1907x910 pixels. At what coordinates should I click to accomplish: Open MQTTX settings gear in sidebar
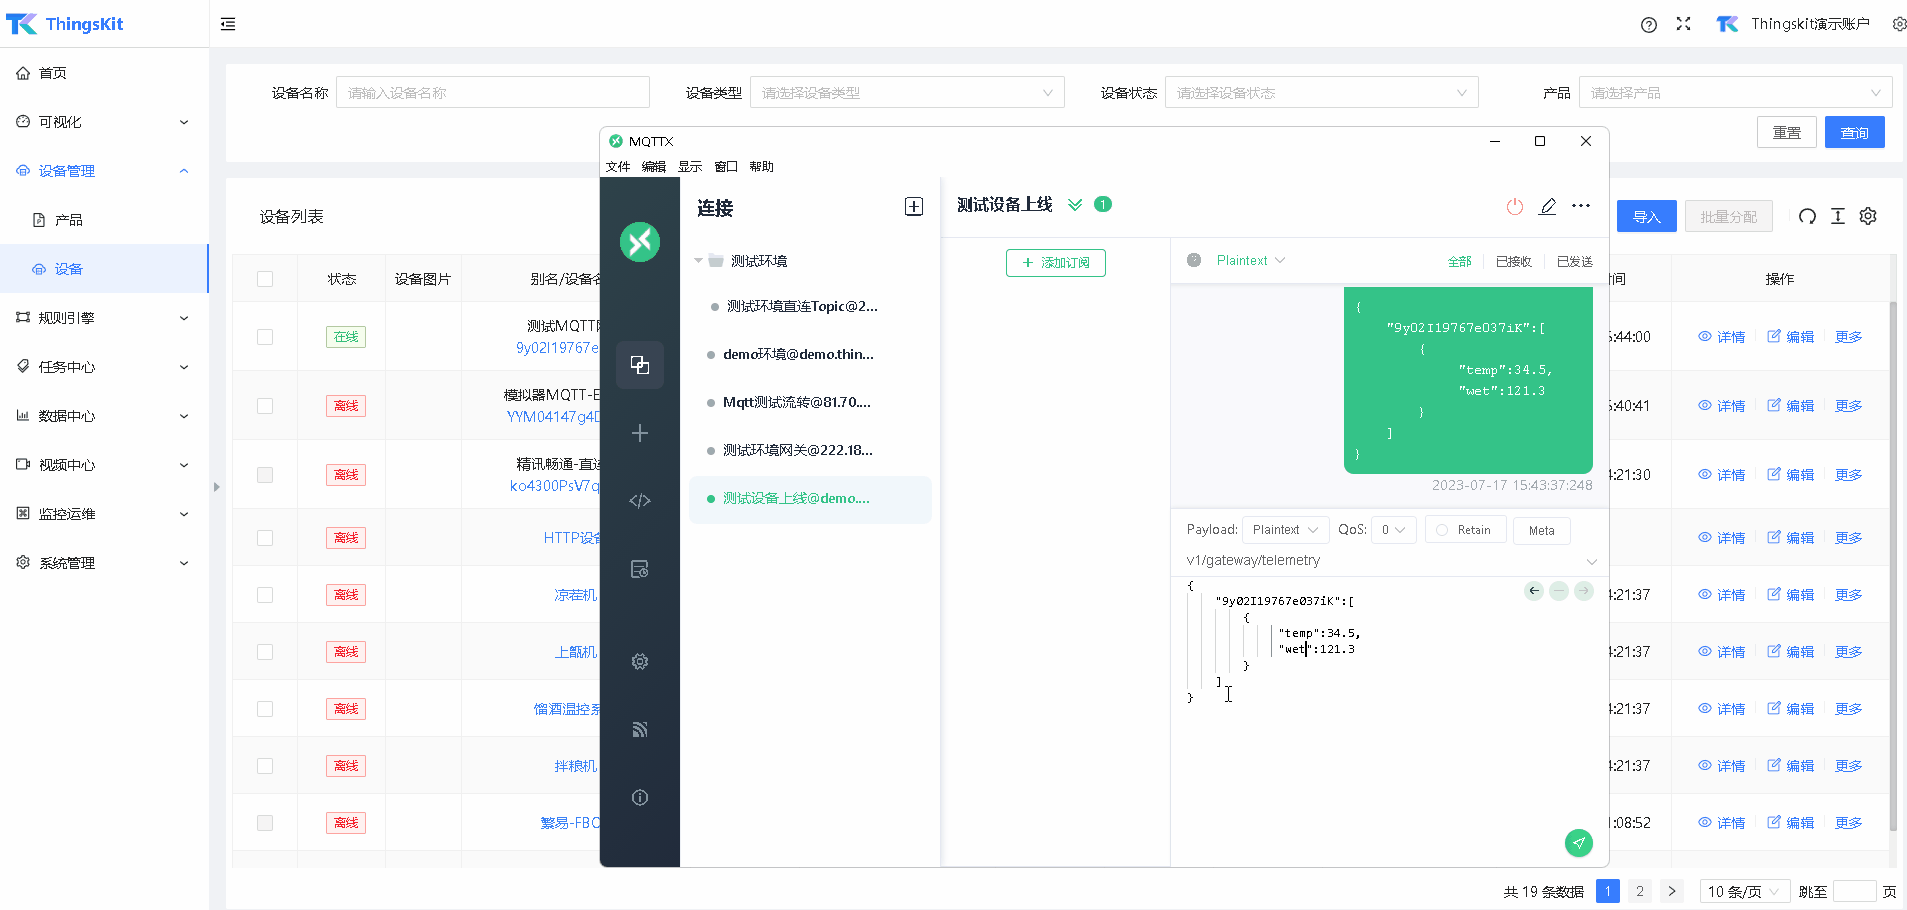point(640,661)
